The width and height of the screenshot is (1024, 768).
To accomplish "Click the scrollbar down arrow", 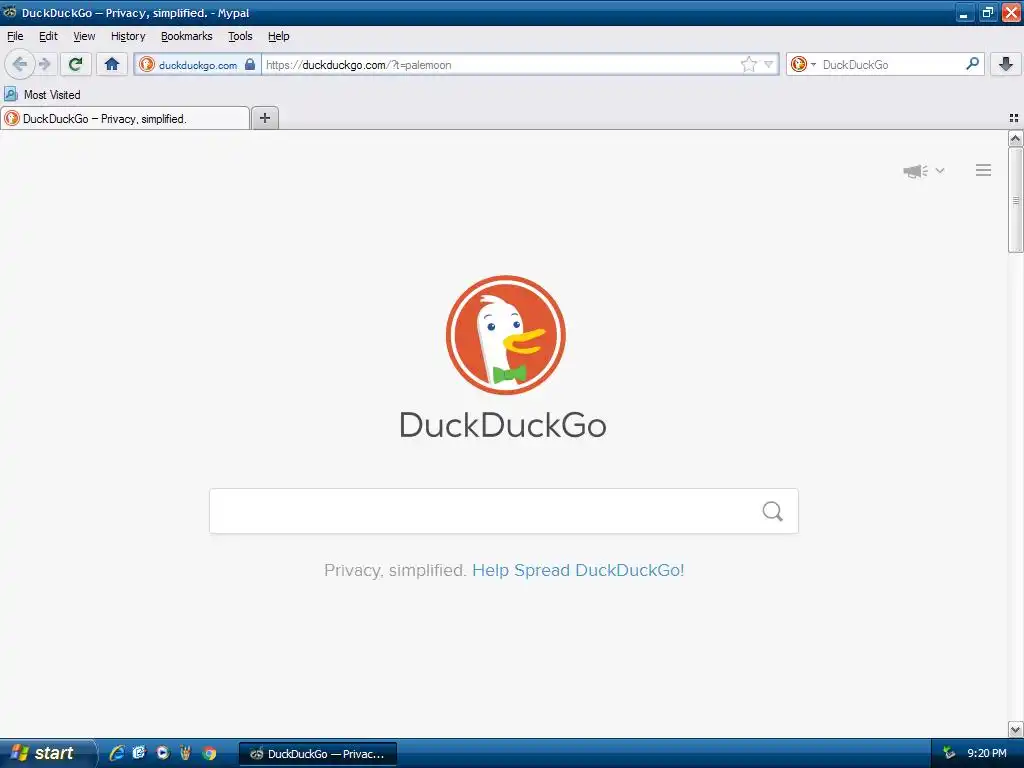I will point(1015,729).
